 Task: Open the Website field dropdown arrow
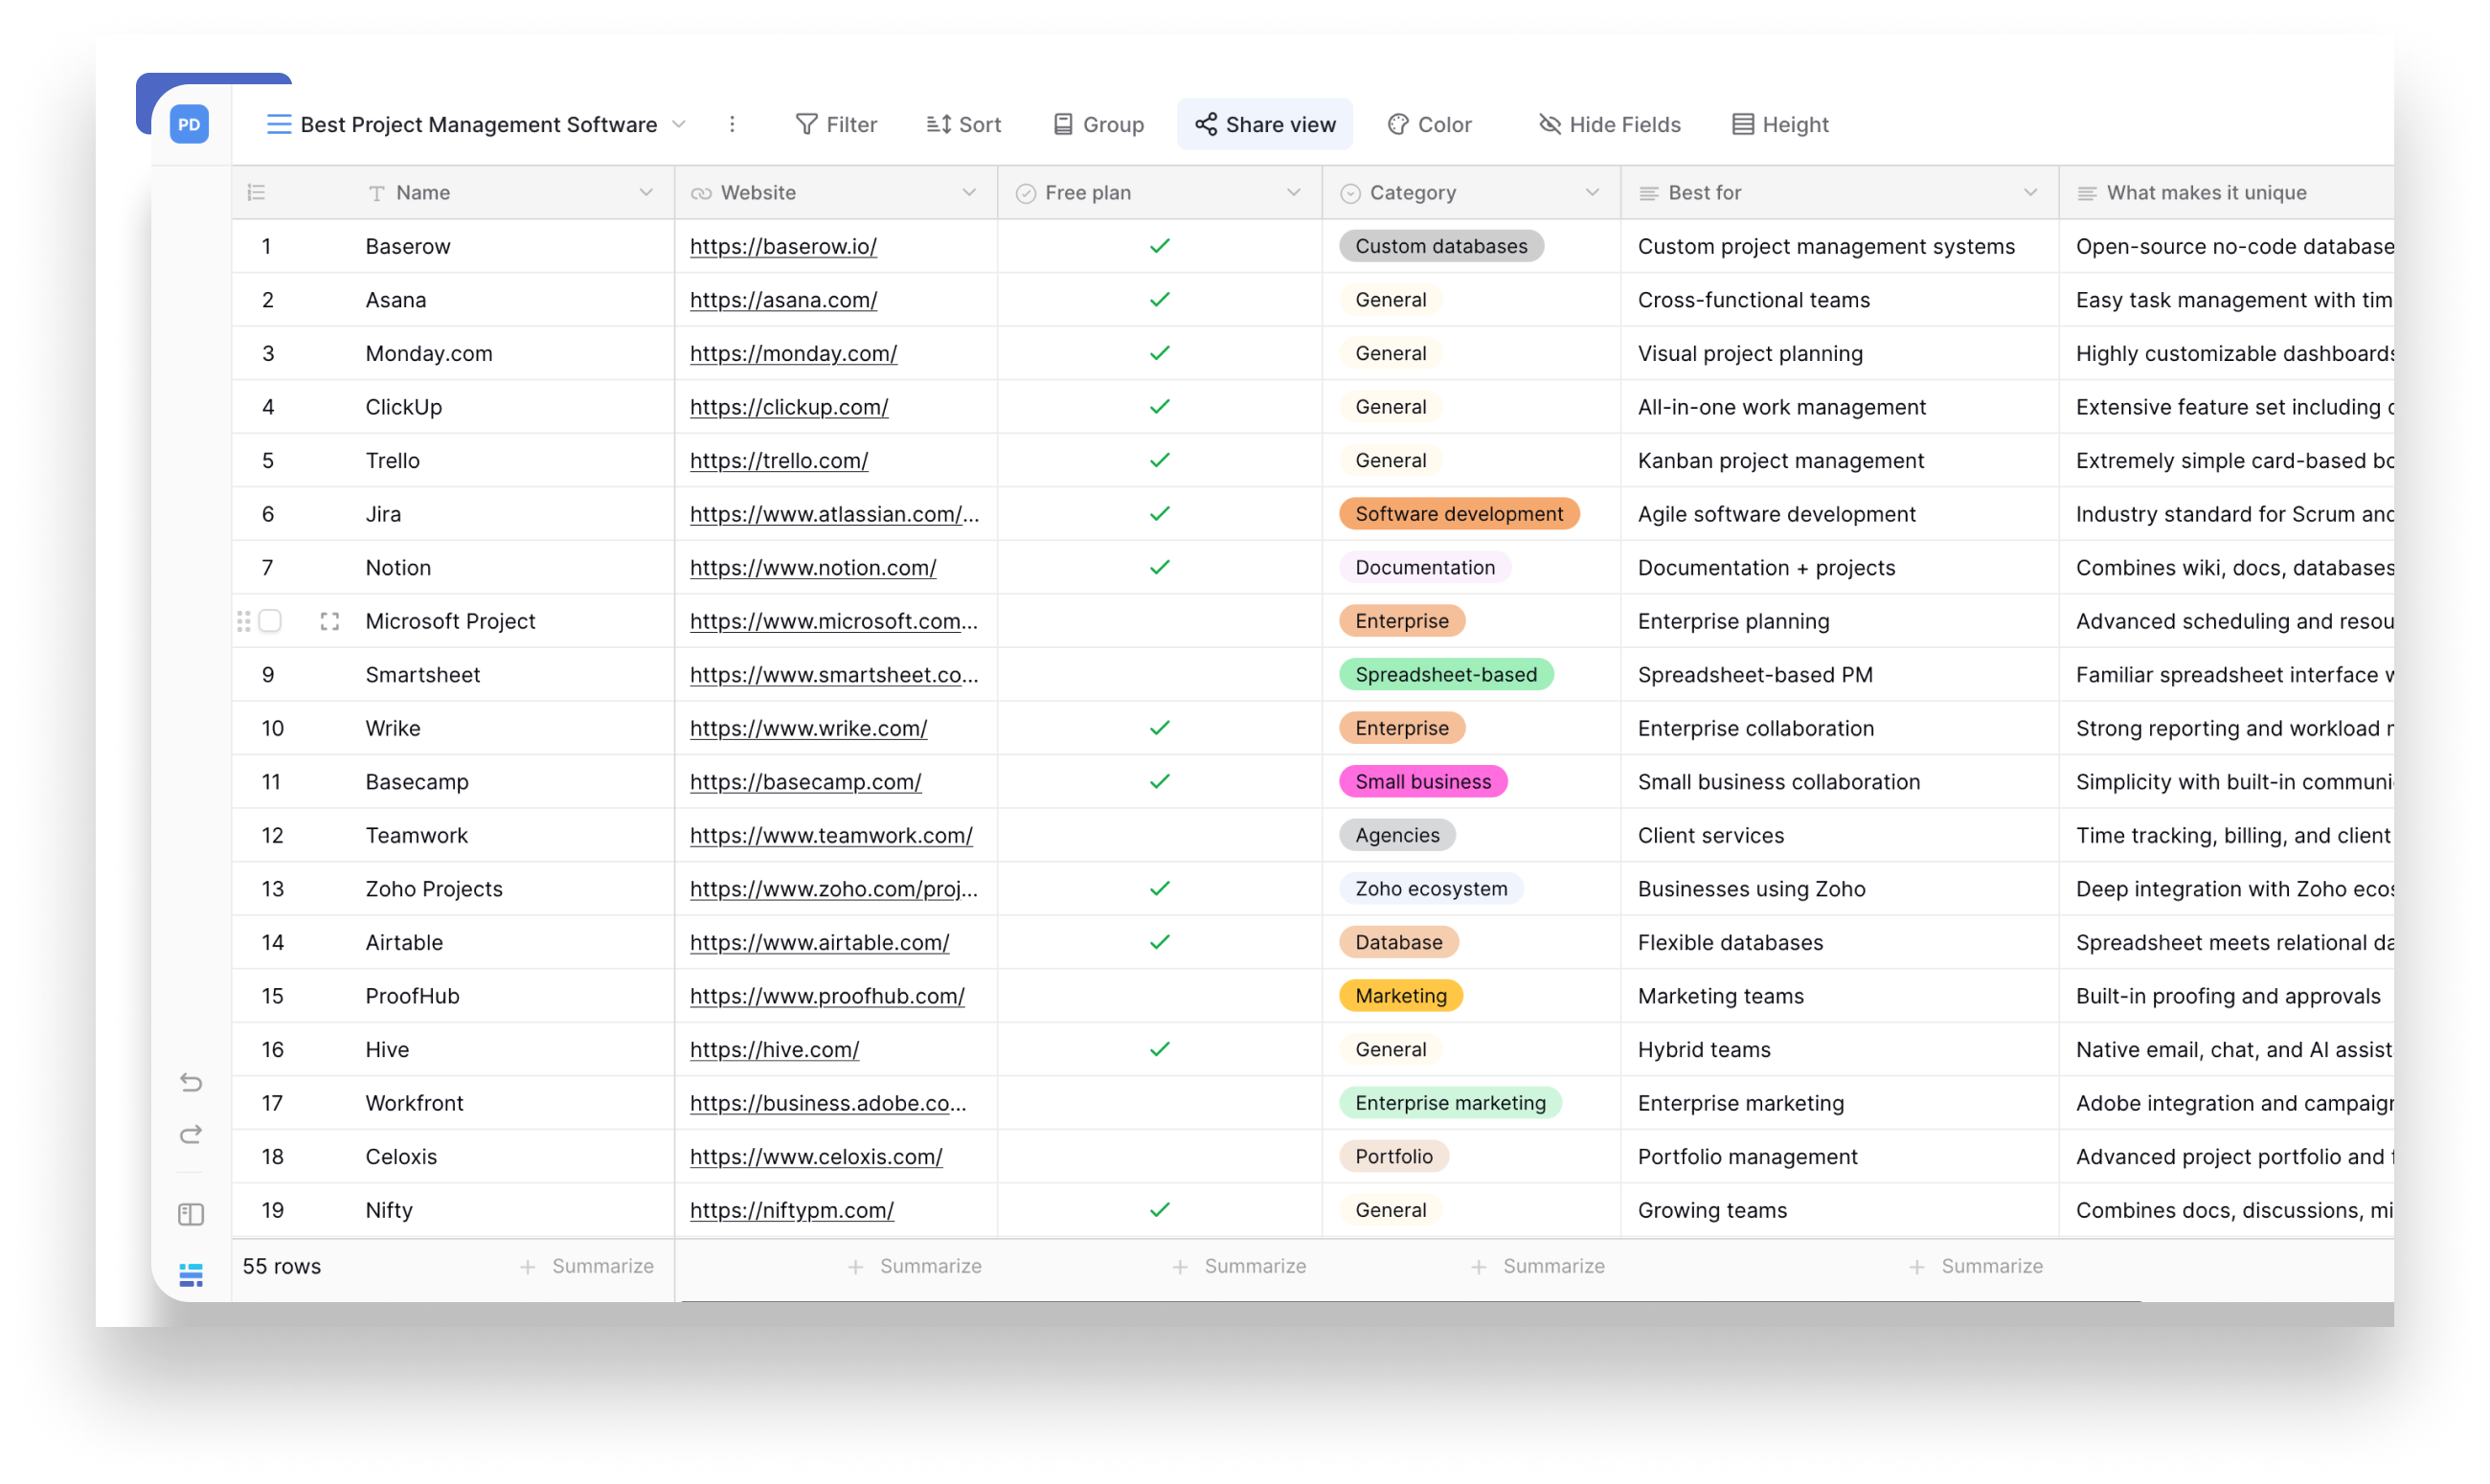(969, 192)
